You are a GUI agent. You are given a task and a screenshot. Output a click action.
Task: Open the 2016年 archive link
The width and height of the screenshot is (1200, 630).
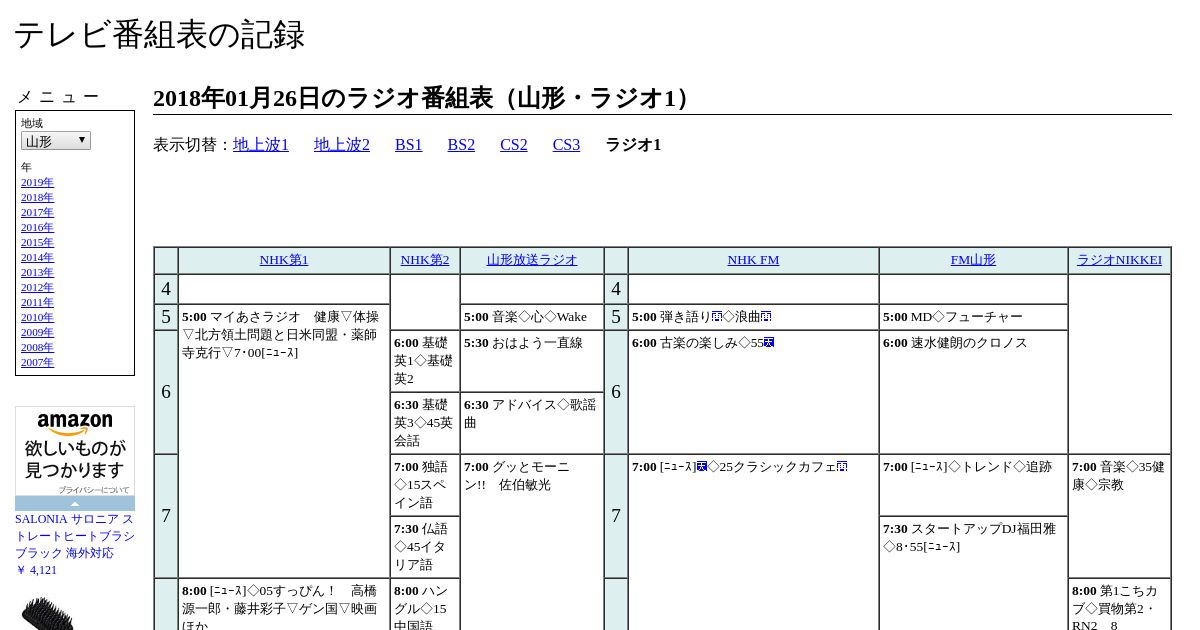(x=37, y=228)
